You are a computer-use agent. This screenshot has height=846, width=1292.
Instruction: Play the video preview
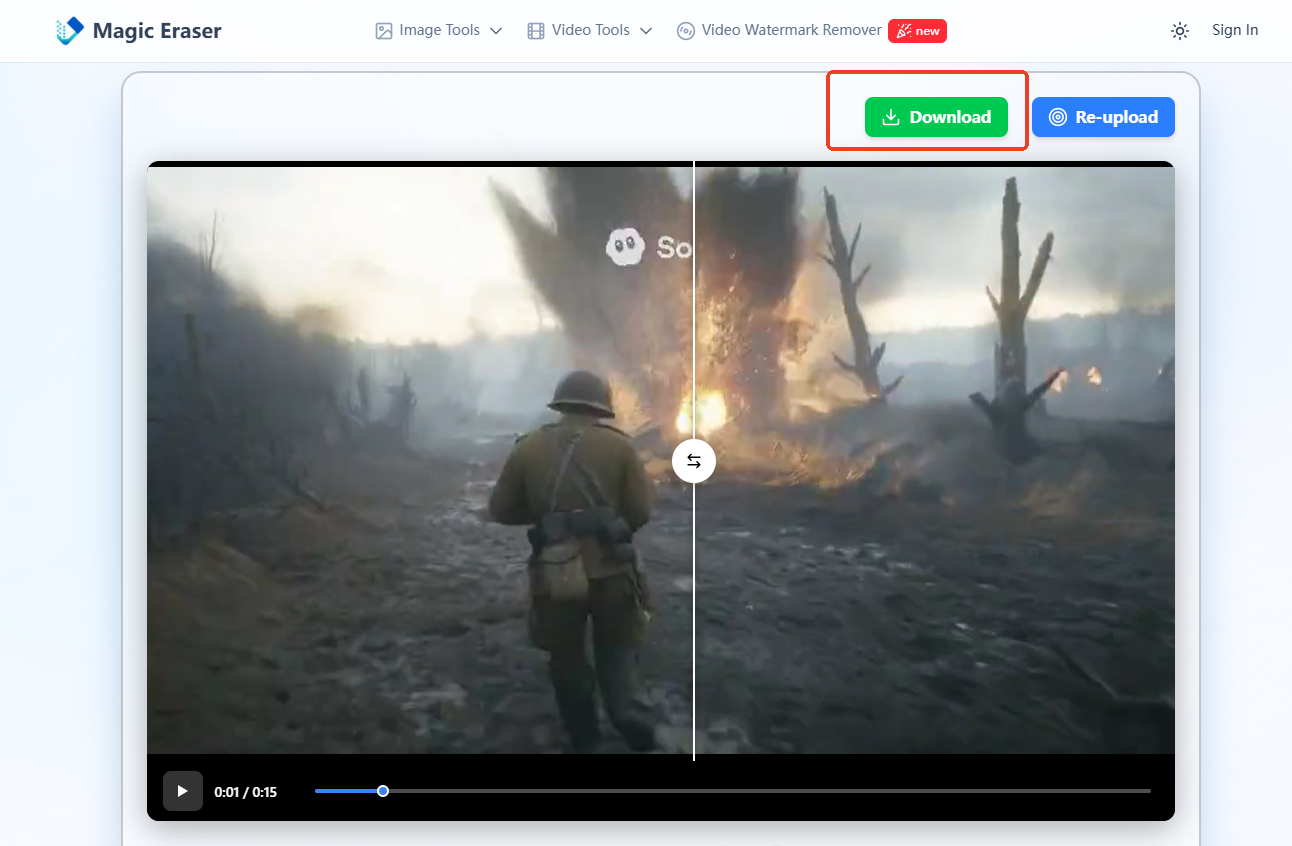point(183,791)
